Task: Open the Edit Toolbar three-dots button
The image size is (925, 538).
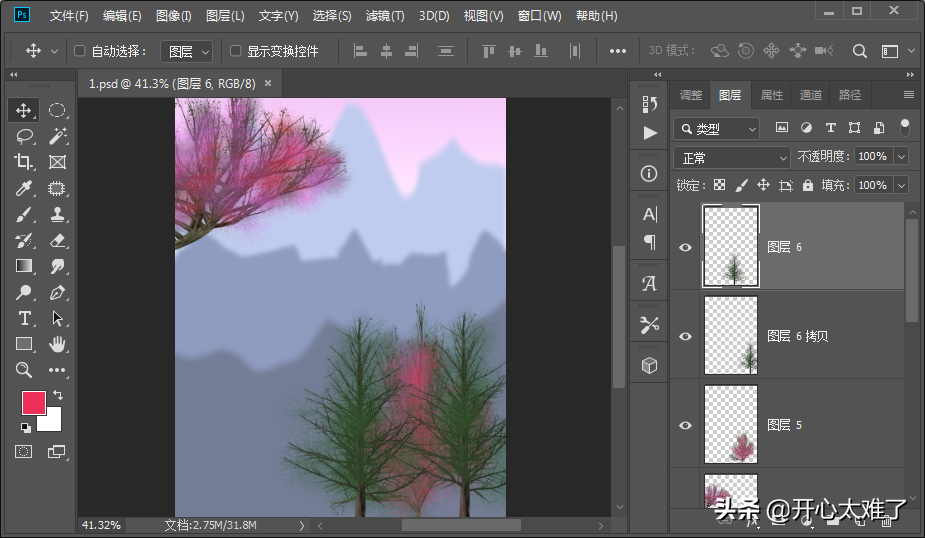Action: 57,370
